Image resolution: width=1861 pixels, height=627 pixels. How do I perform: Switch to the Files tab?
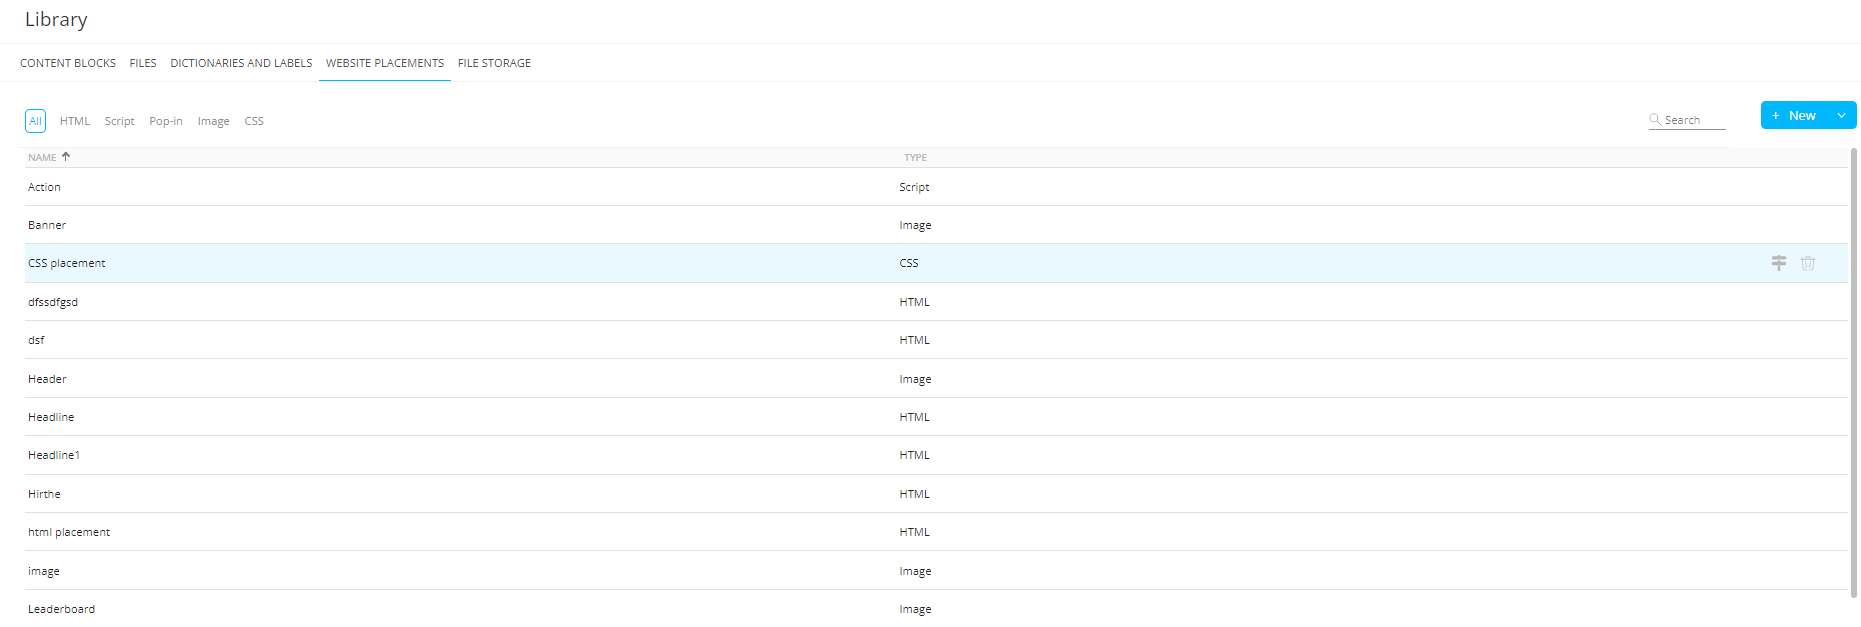pyautogui.click(x=143, y=63)
